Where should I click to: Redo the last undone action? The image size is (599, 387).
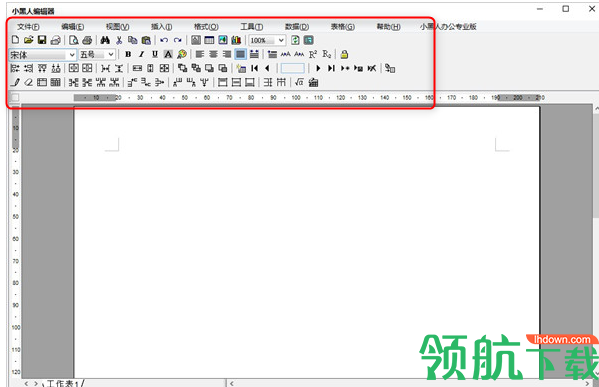tap(178, 40)
